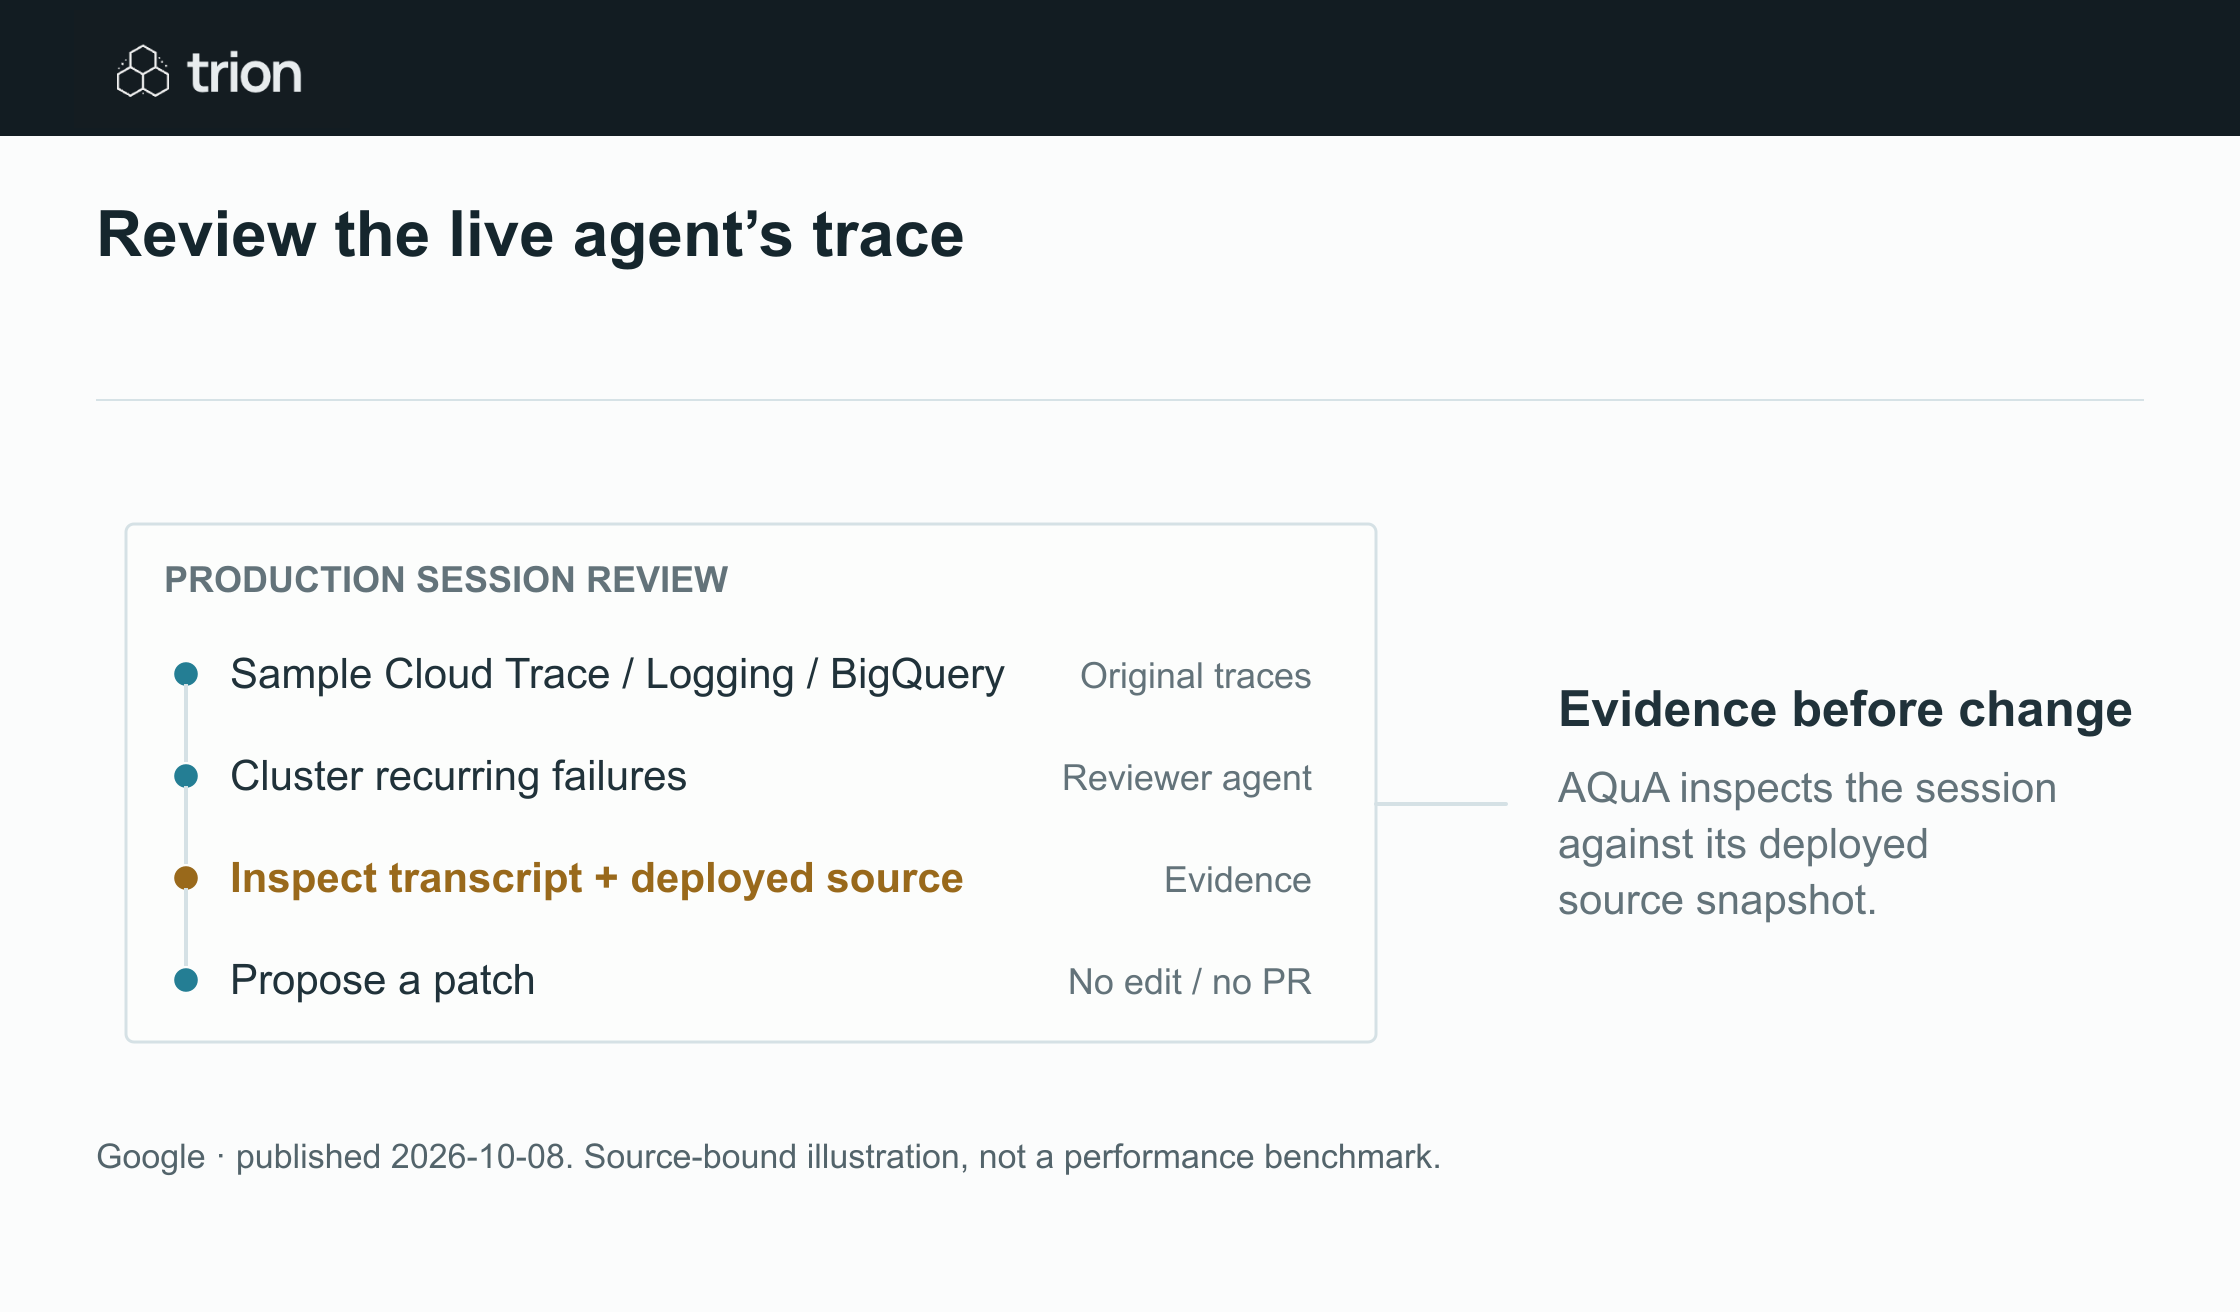Click the orange dot beside Inspect transcript
The width and height of the screenshot is (2240, 1312).
[186, 878]
